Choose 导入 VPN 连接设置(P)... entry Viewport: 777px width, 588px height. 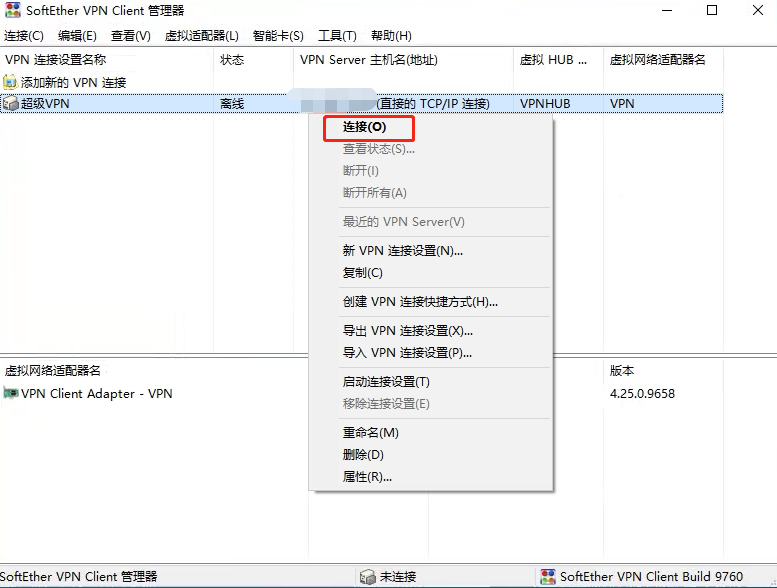431,353
